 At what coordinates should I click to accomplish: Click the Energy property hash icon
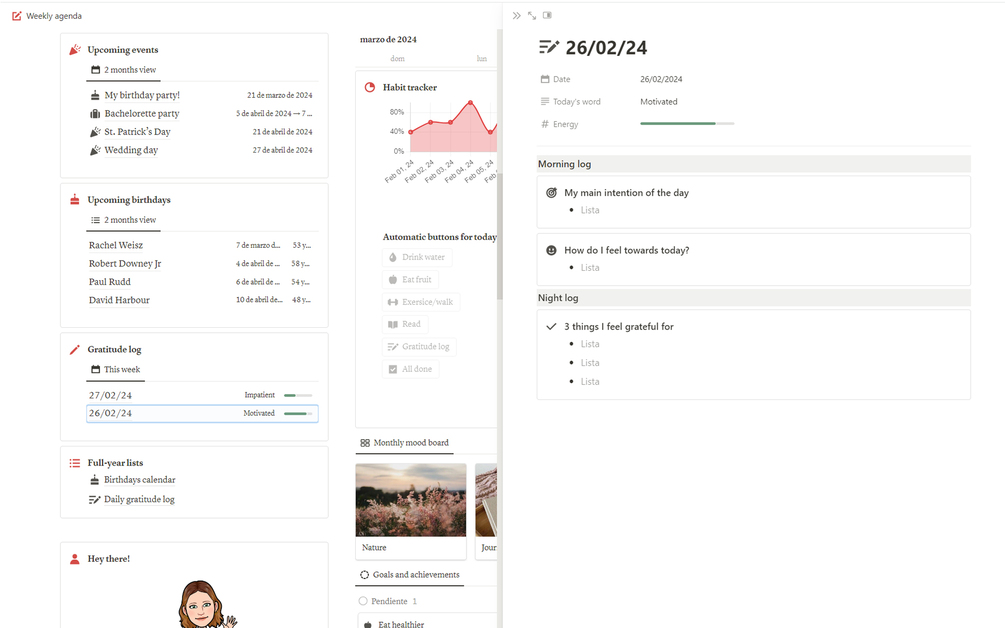[x=545, y=124]
